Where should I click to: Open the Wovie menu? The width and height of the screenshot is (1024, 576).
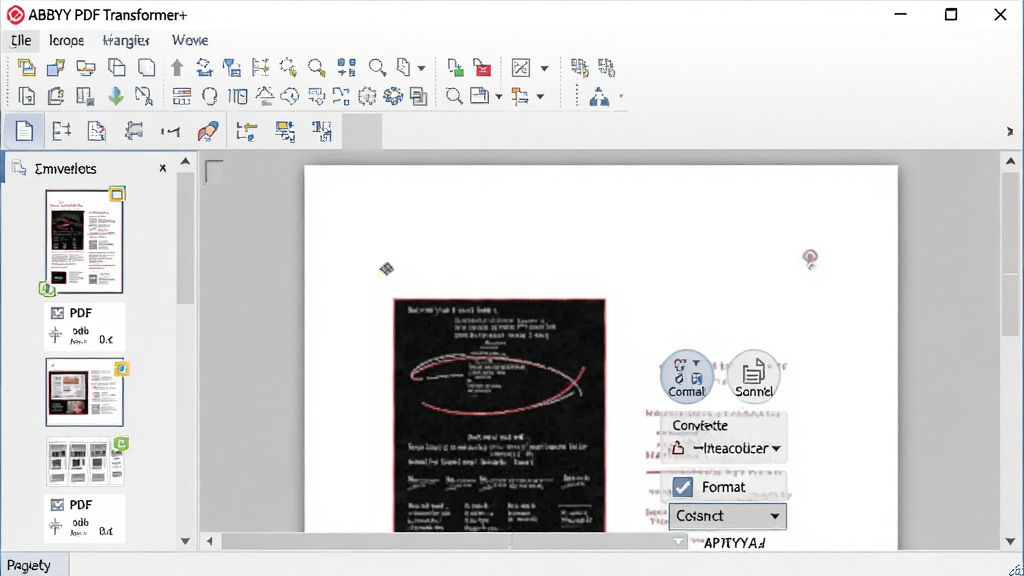pyautogui.click(x=190, y=40)
